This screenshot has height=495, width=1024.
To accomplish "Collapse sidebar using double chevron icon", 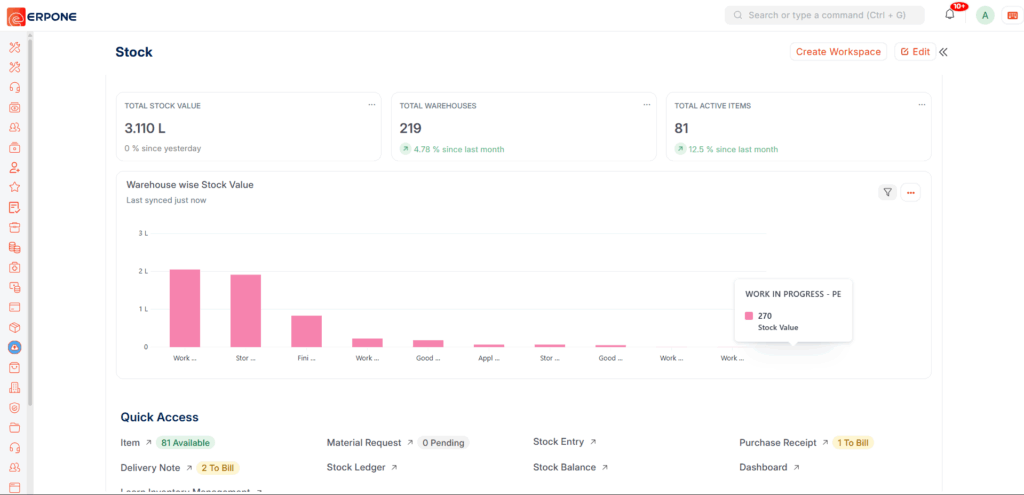I will (x=943, y=52).
